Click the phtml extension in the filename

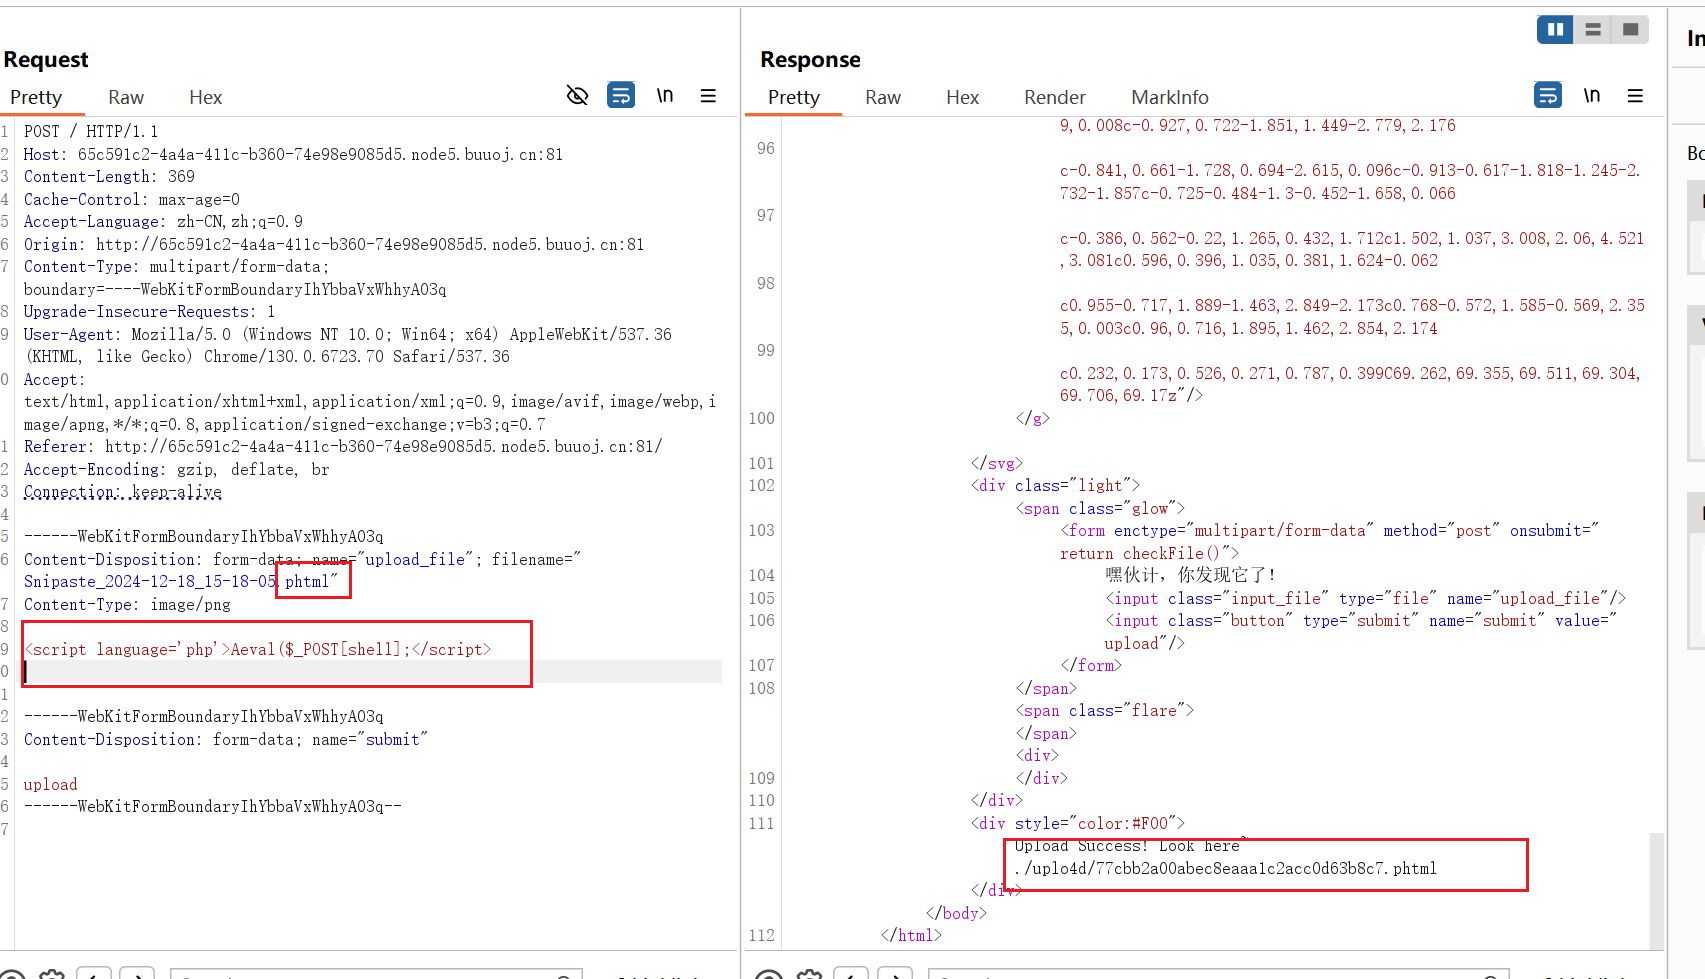tap(307, 582)
